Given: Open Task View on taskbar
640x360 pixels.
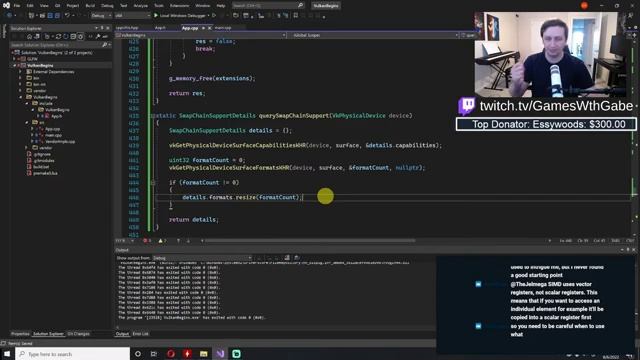Looking at the screenshot, I should [153, 354].
